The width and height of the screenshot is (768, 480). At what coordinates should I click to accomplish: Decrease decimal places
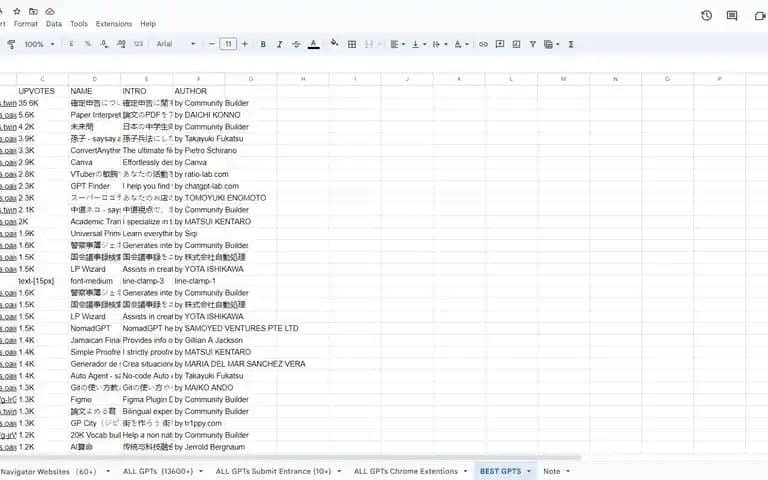pyautogui.click(x=104, y=44)
